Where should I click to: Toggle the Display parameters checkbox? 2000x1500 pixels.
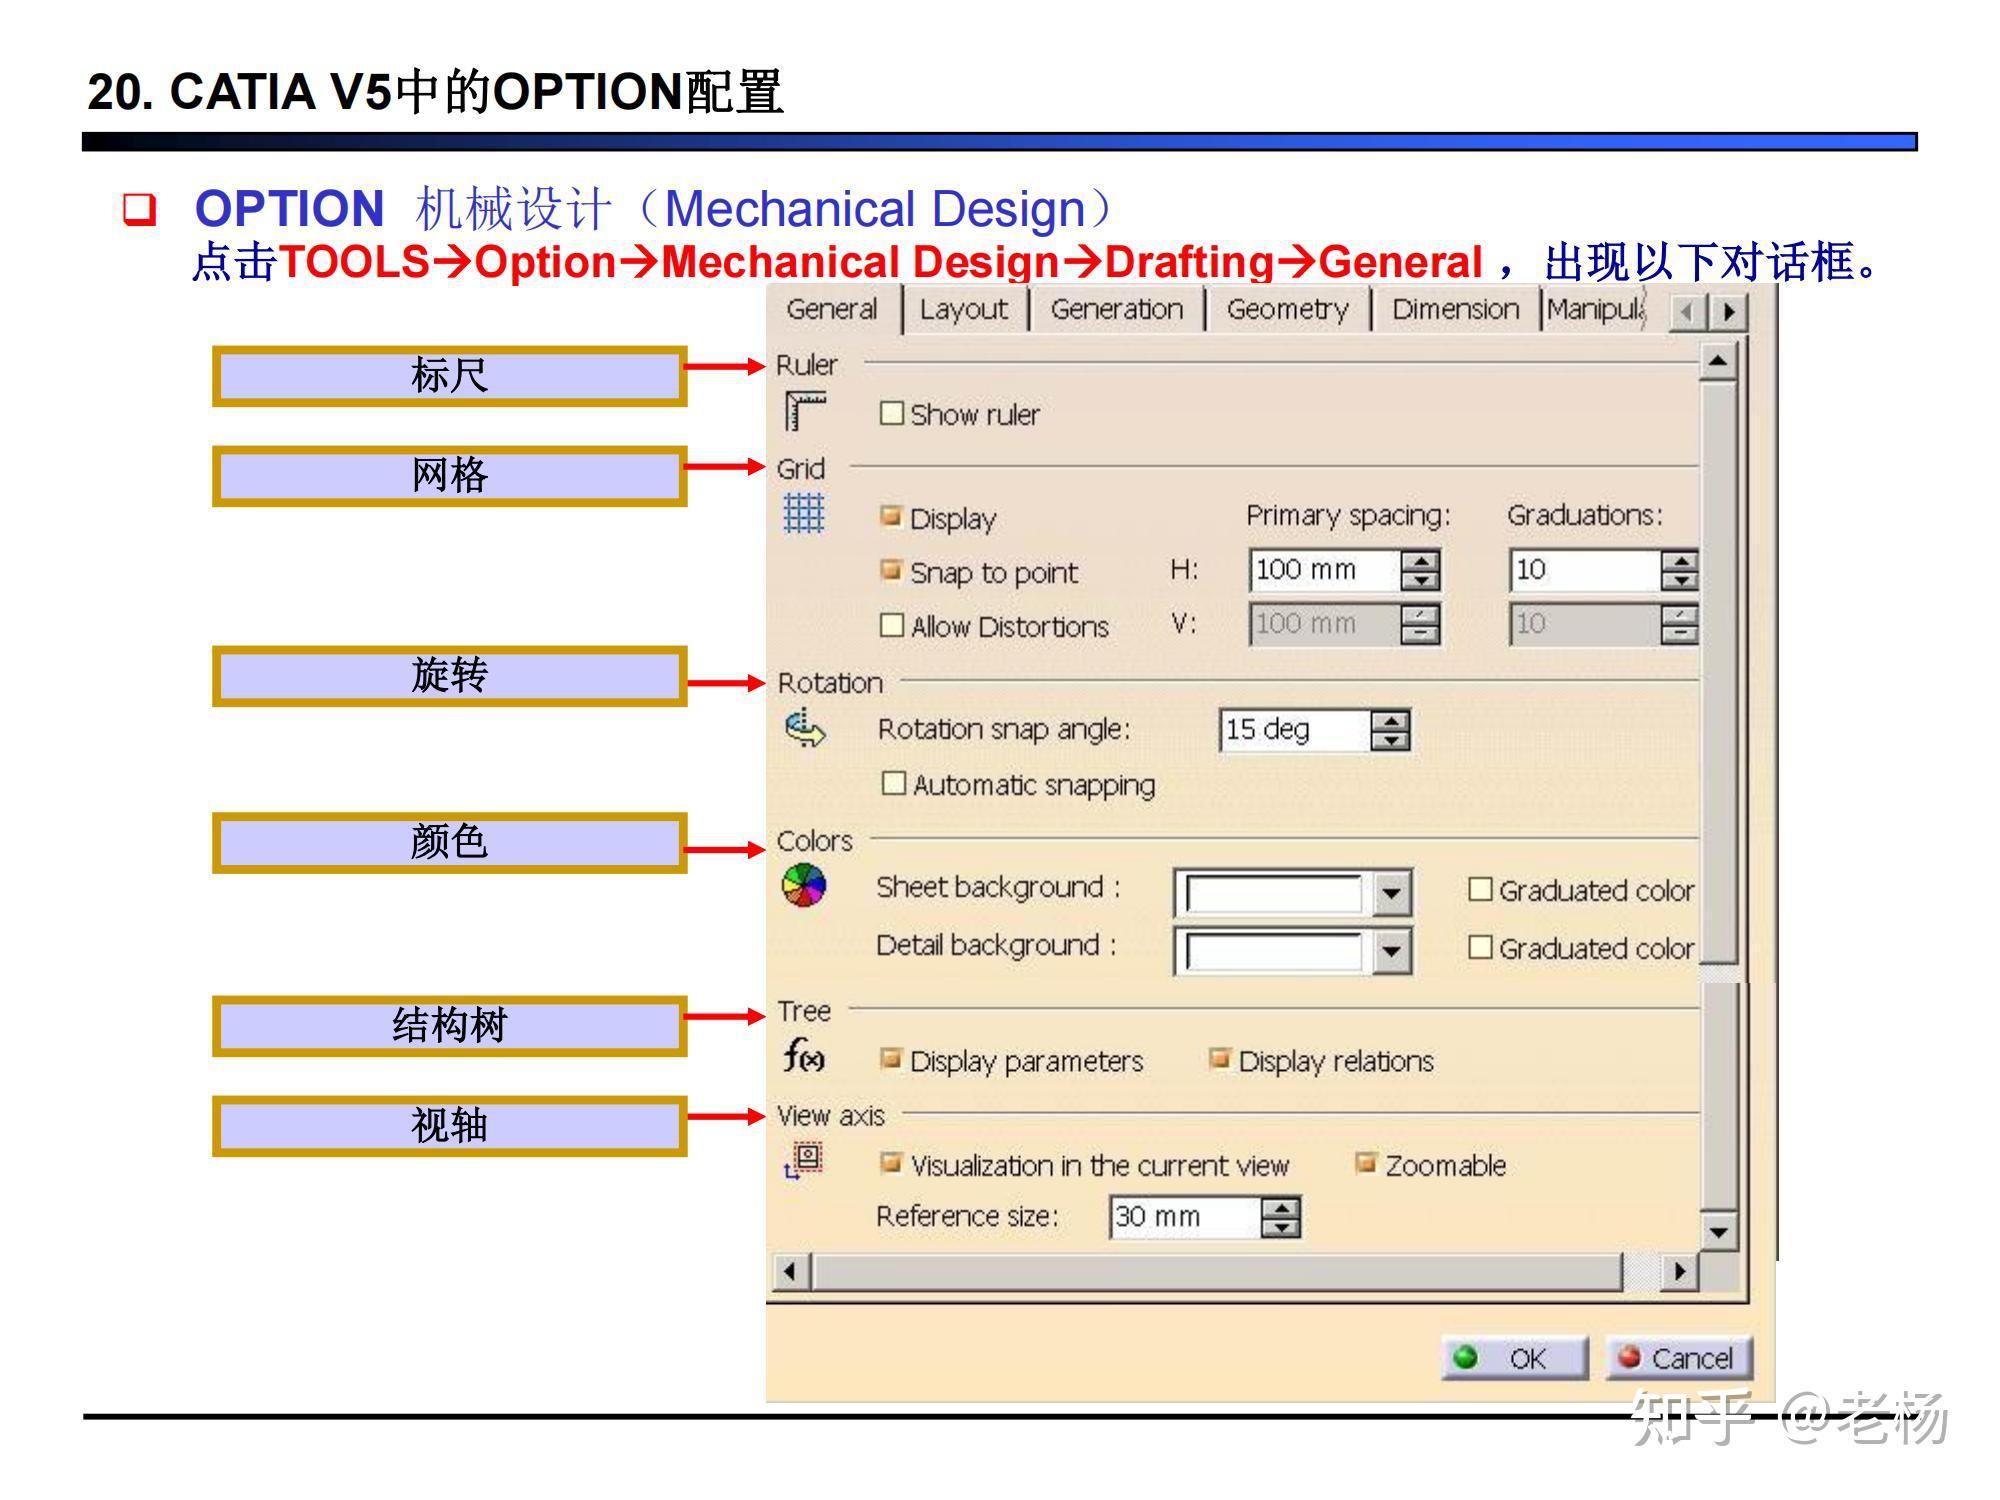coord(891,1059)
